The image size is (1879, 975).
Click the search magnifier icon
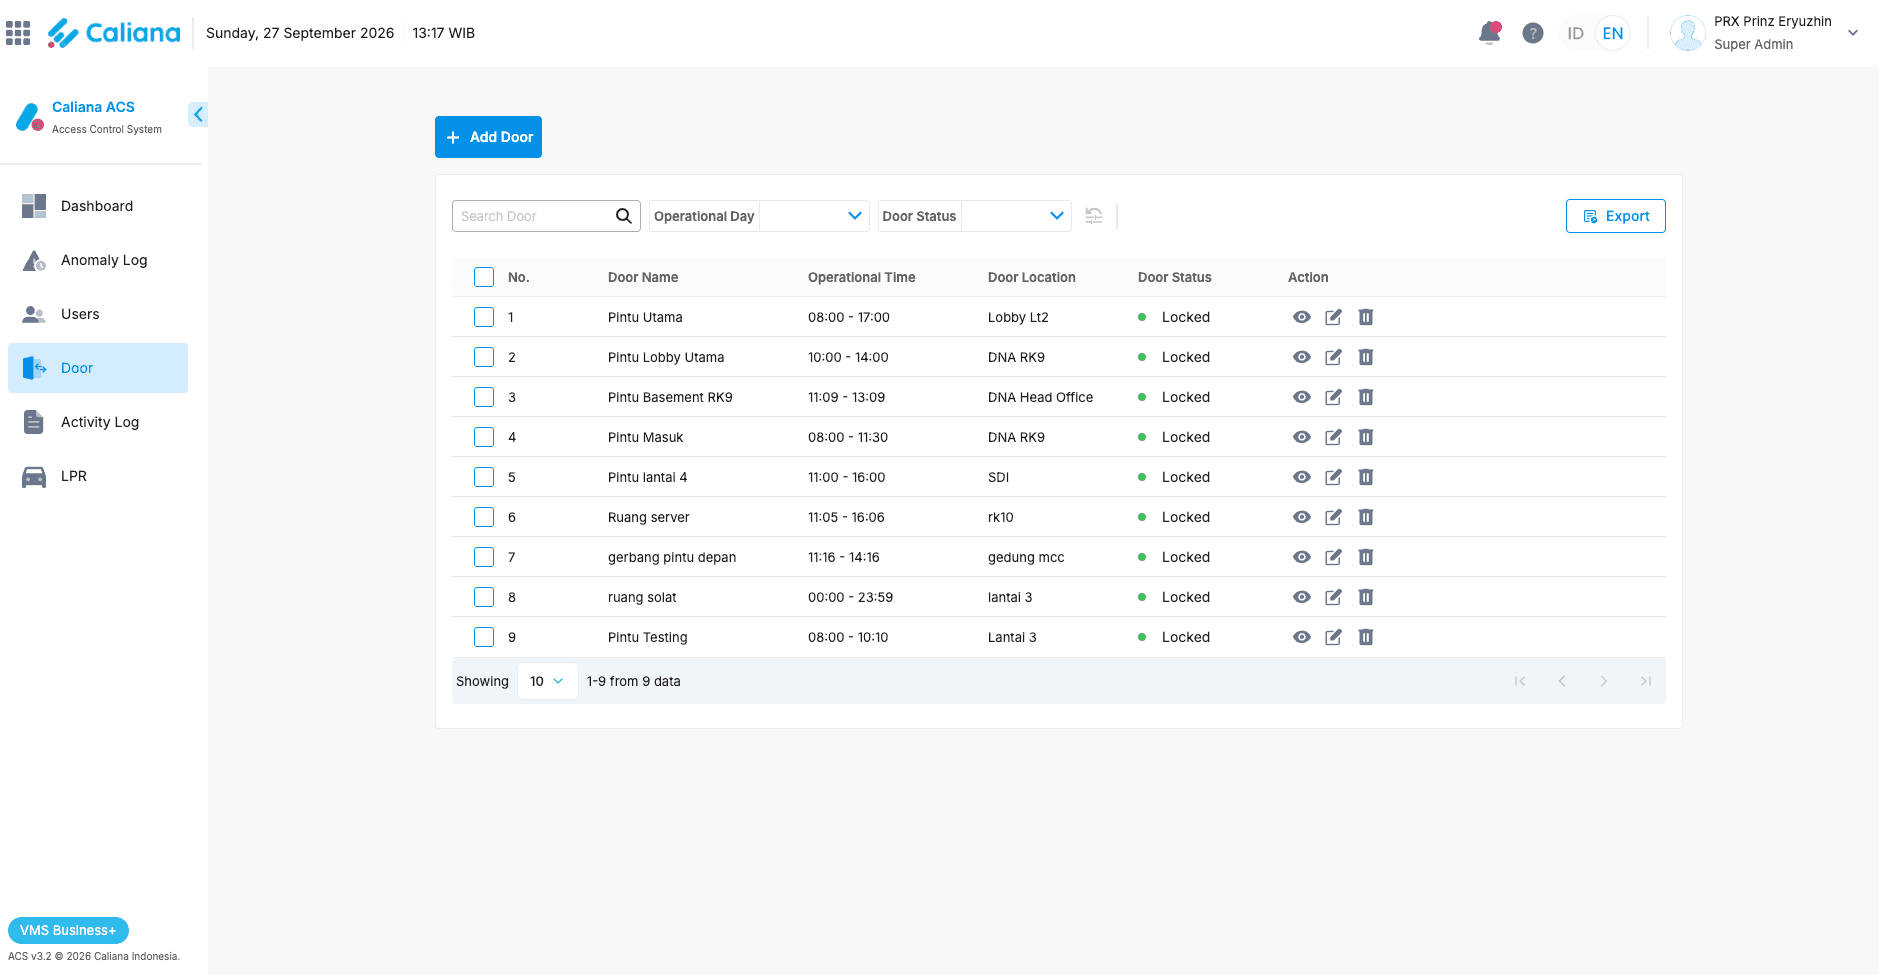[x=623, y=216]
